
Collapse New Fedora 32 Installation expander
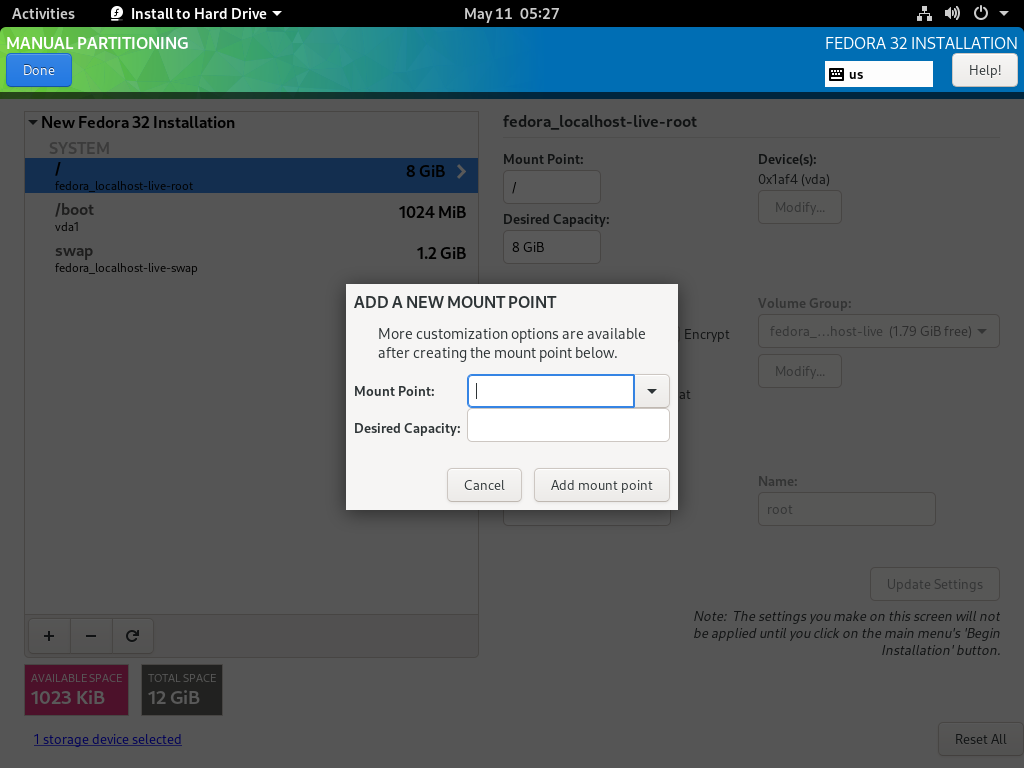coord(33,122)
